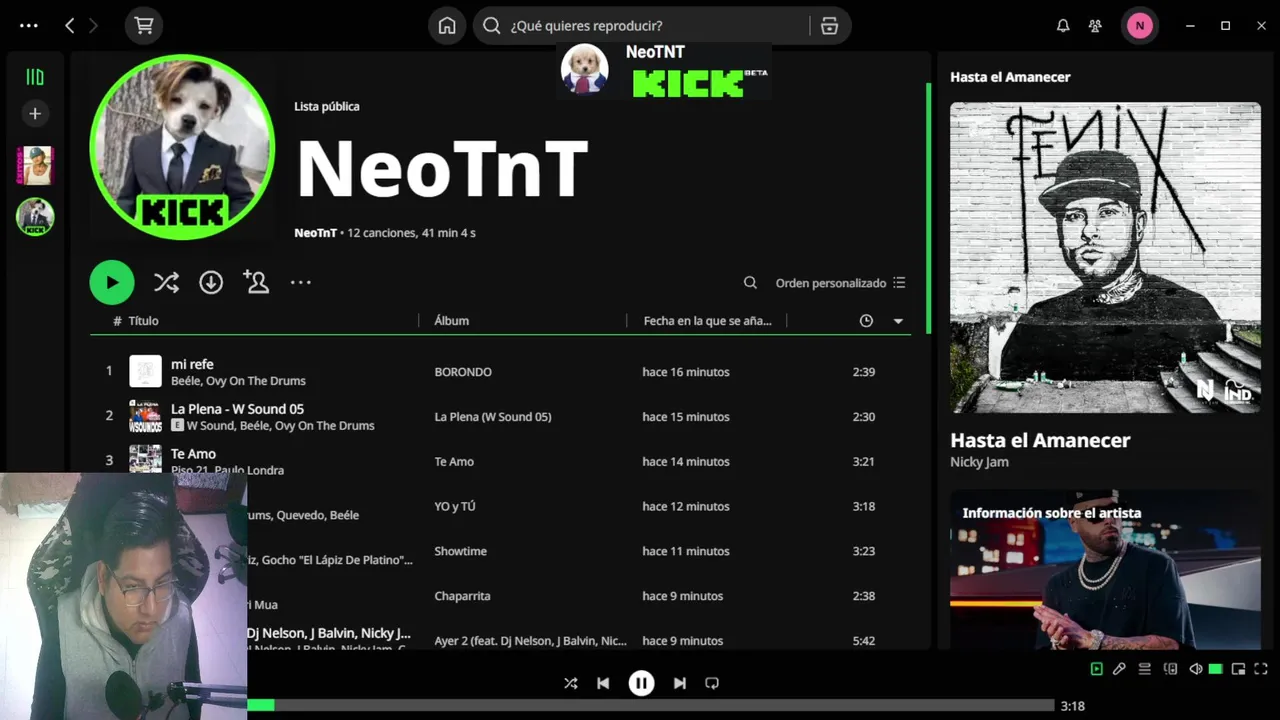
Task: Go to Home with the house icon
Action: point(447,26)
